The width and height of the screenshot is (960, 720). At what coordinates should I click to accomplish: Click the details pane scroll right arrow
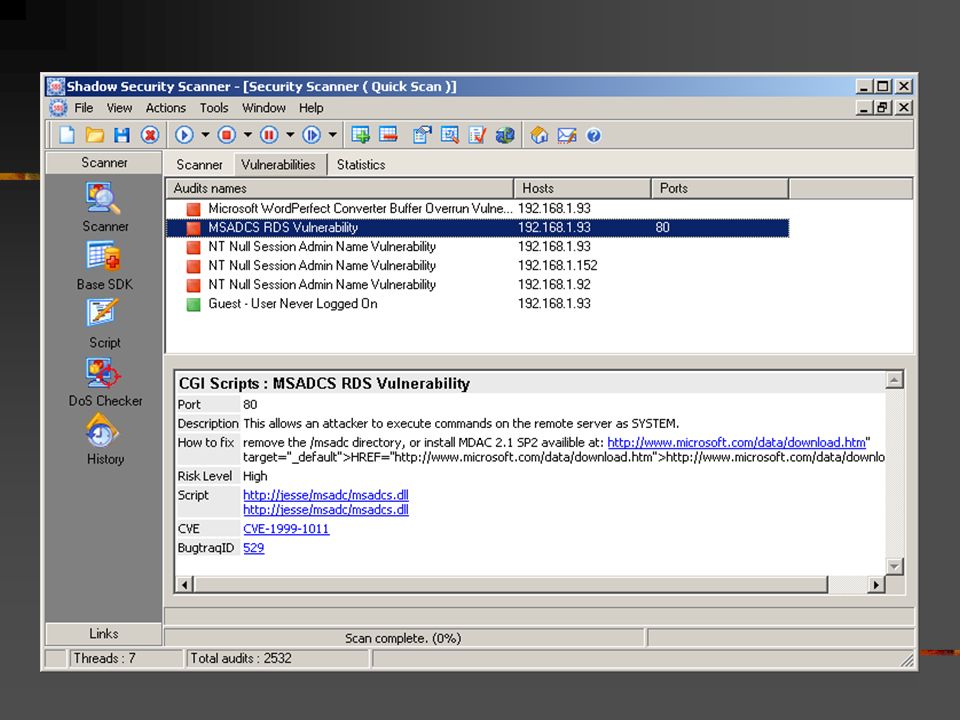pos(876,585)
